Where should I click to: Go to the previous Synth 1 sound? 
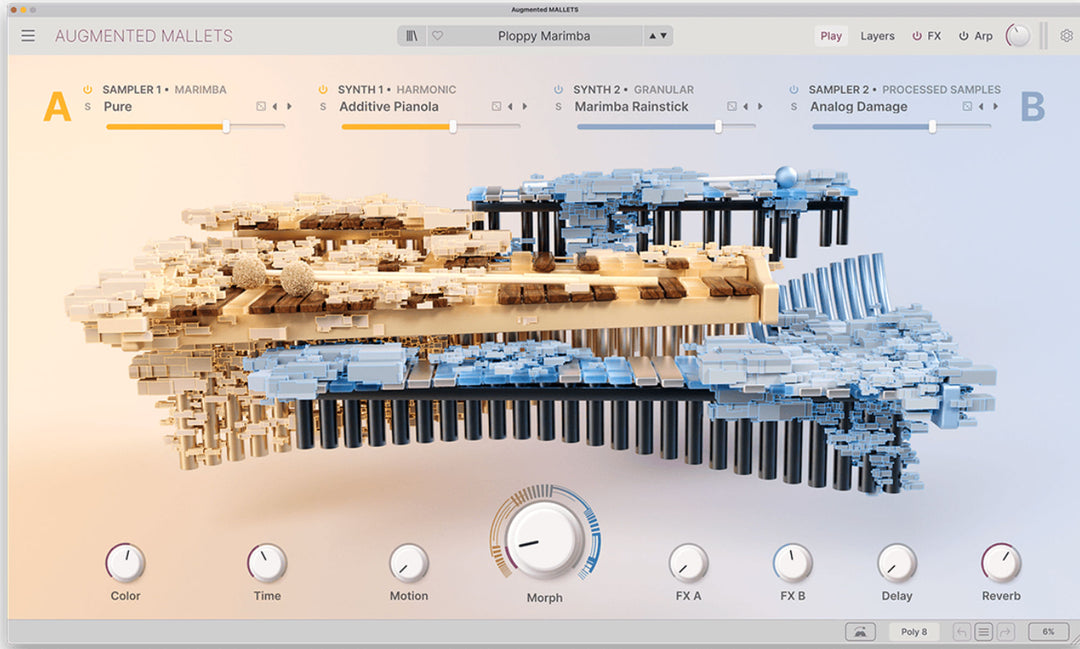(x=510, y=106)
